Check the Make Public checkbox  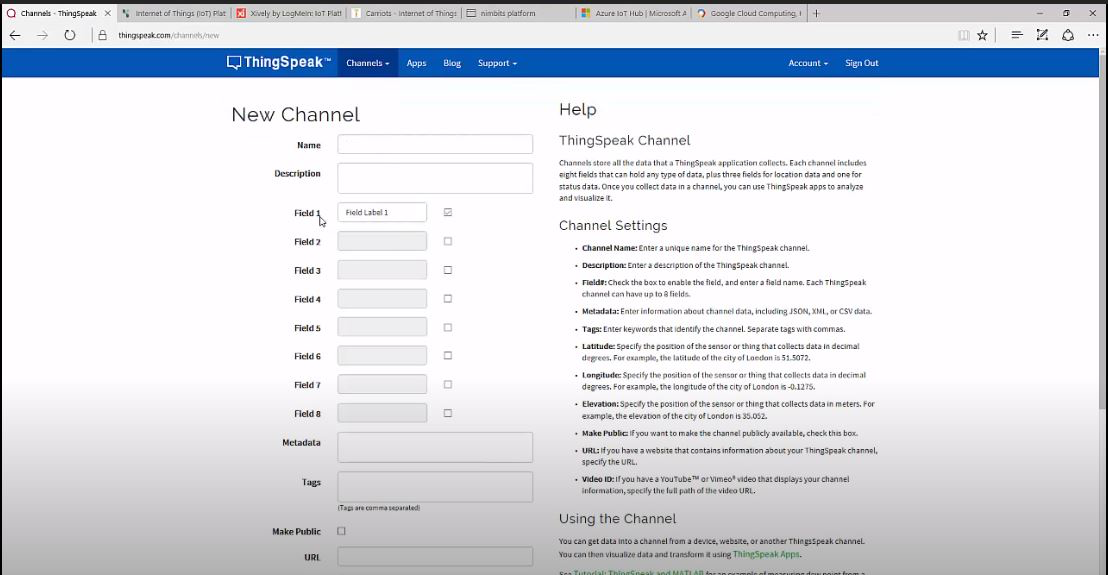(x=341, y=531)
